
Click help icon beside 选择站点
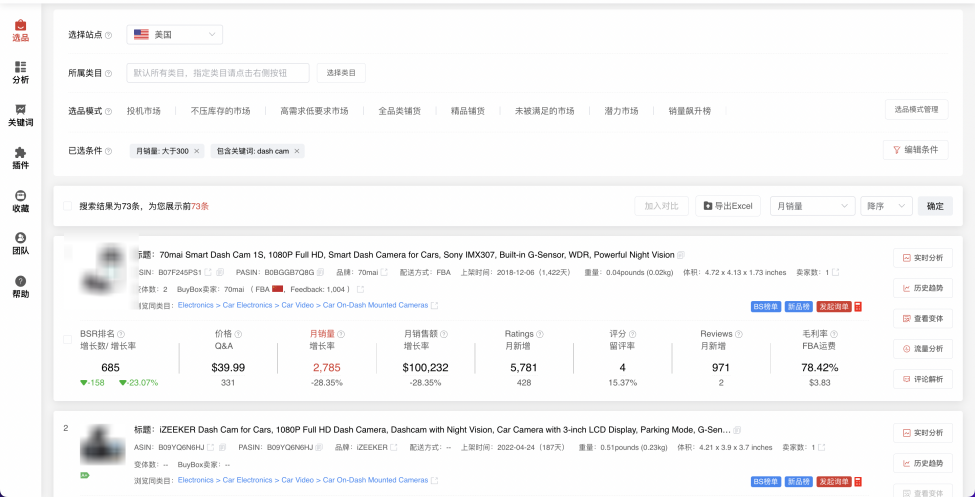(109, 35)
